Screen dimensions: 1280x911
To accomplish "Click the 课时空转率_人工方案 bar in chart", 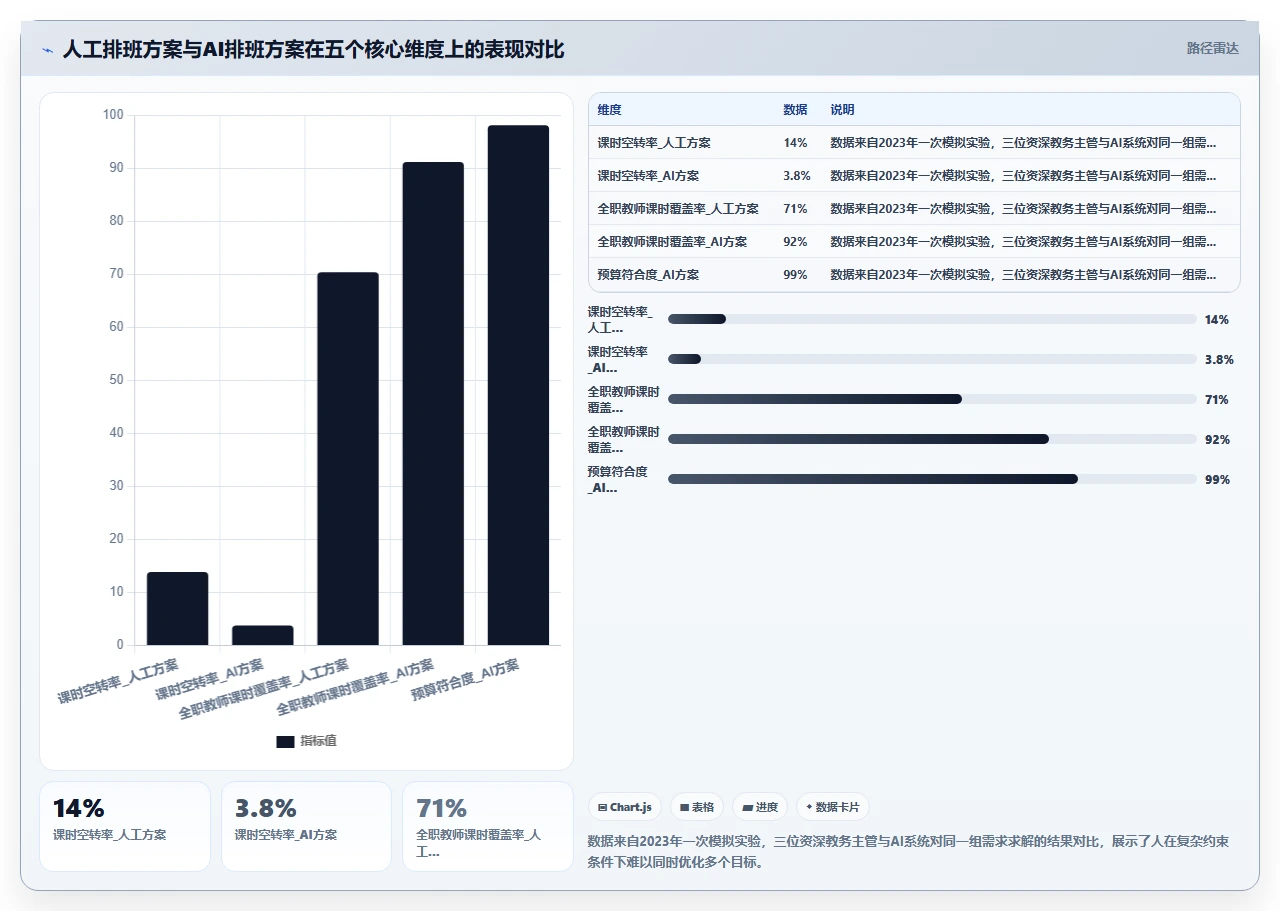I will click(x=178, y=608).
